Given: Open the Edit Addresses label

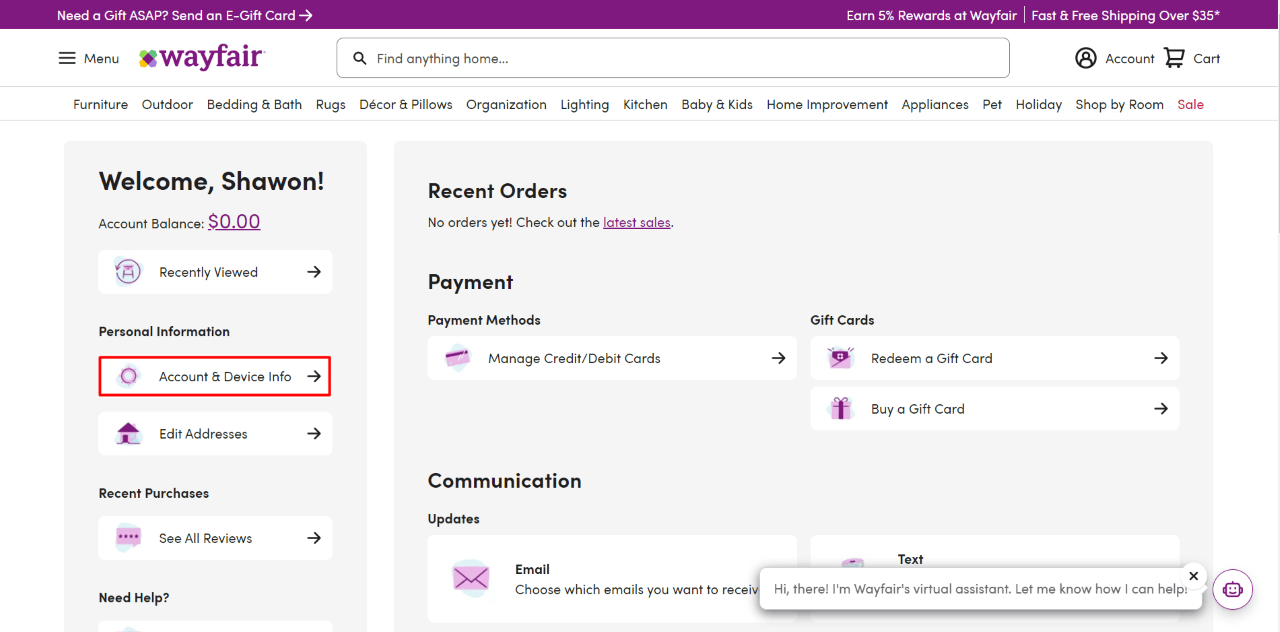Looking at the screenshot, I should point(203,434).
